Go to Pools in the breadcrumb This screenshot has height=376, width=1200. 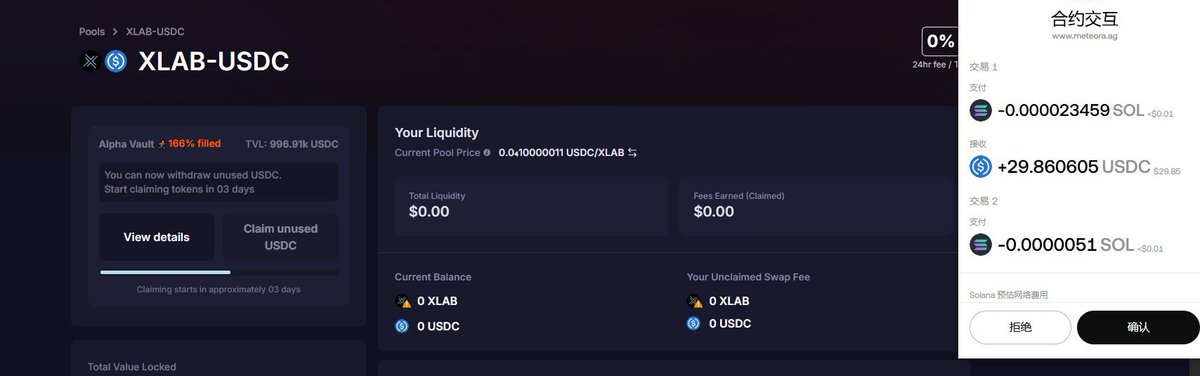(92, 32)
